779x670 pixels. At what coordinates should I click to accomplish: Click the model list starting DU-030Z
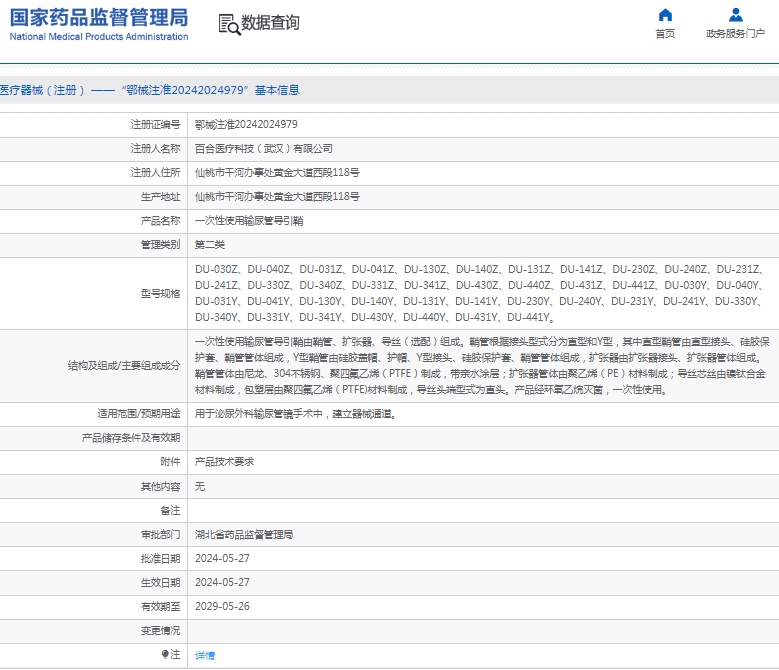[480, 293]
